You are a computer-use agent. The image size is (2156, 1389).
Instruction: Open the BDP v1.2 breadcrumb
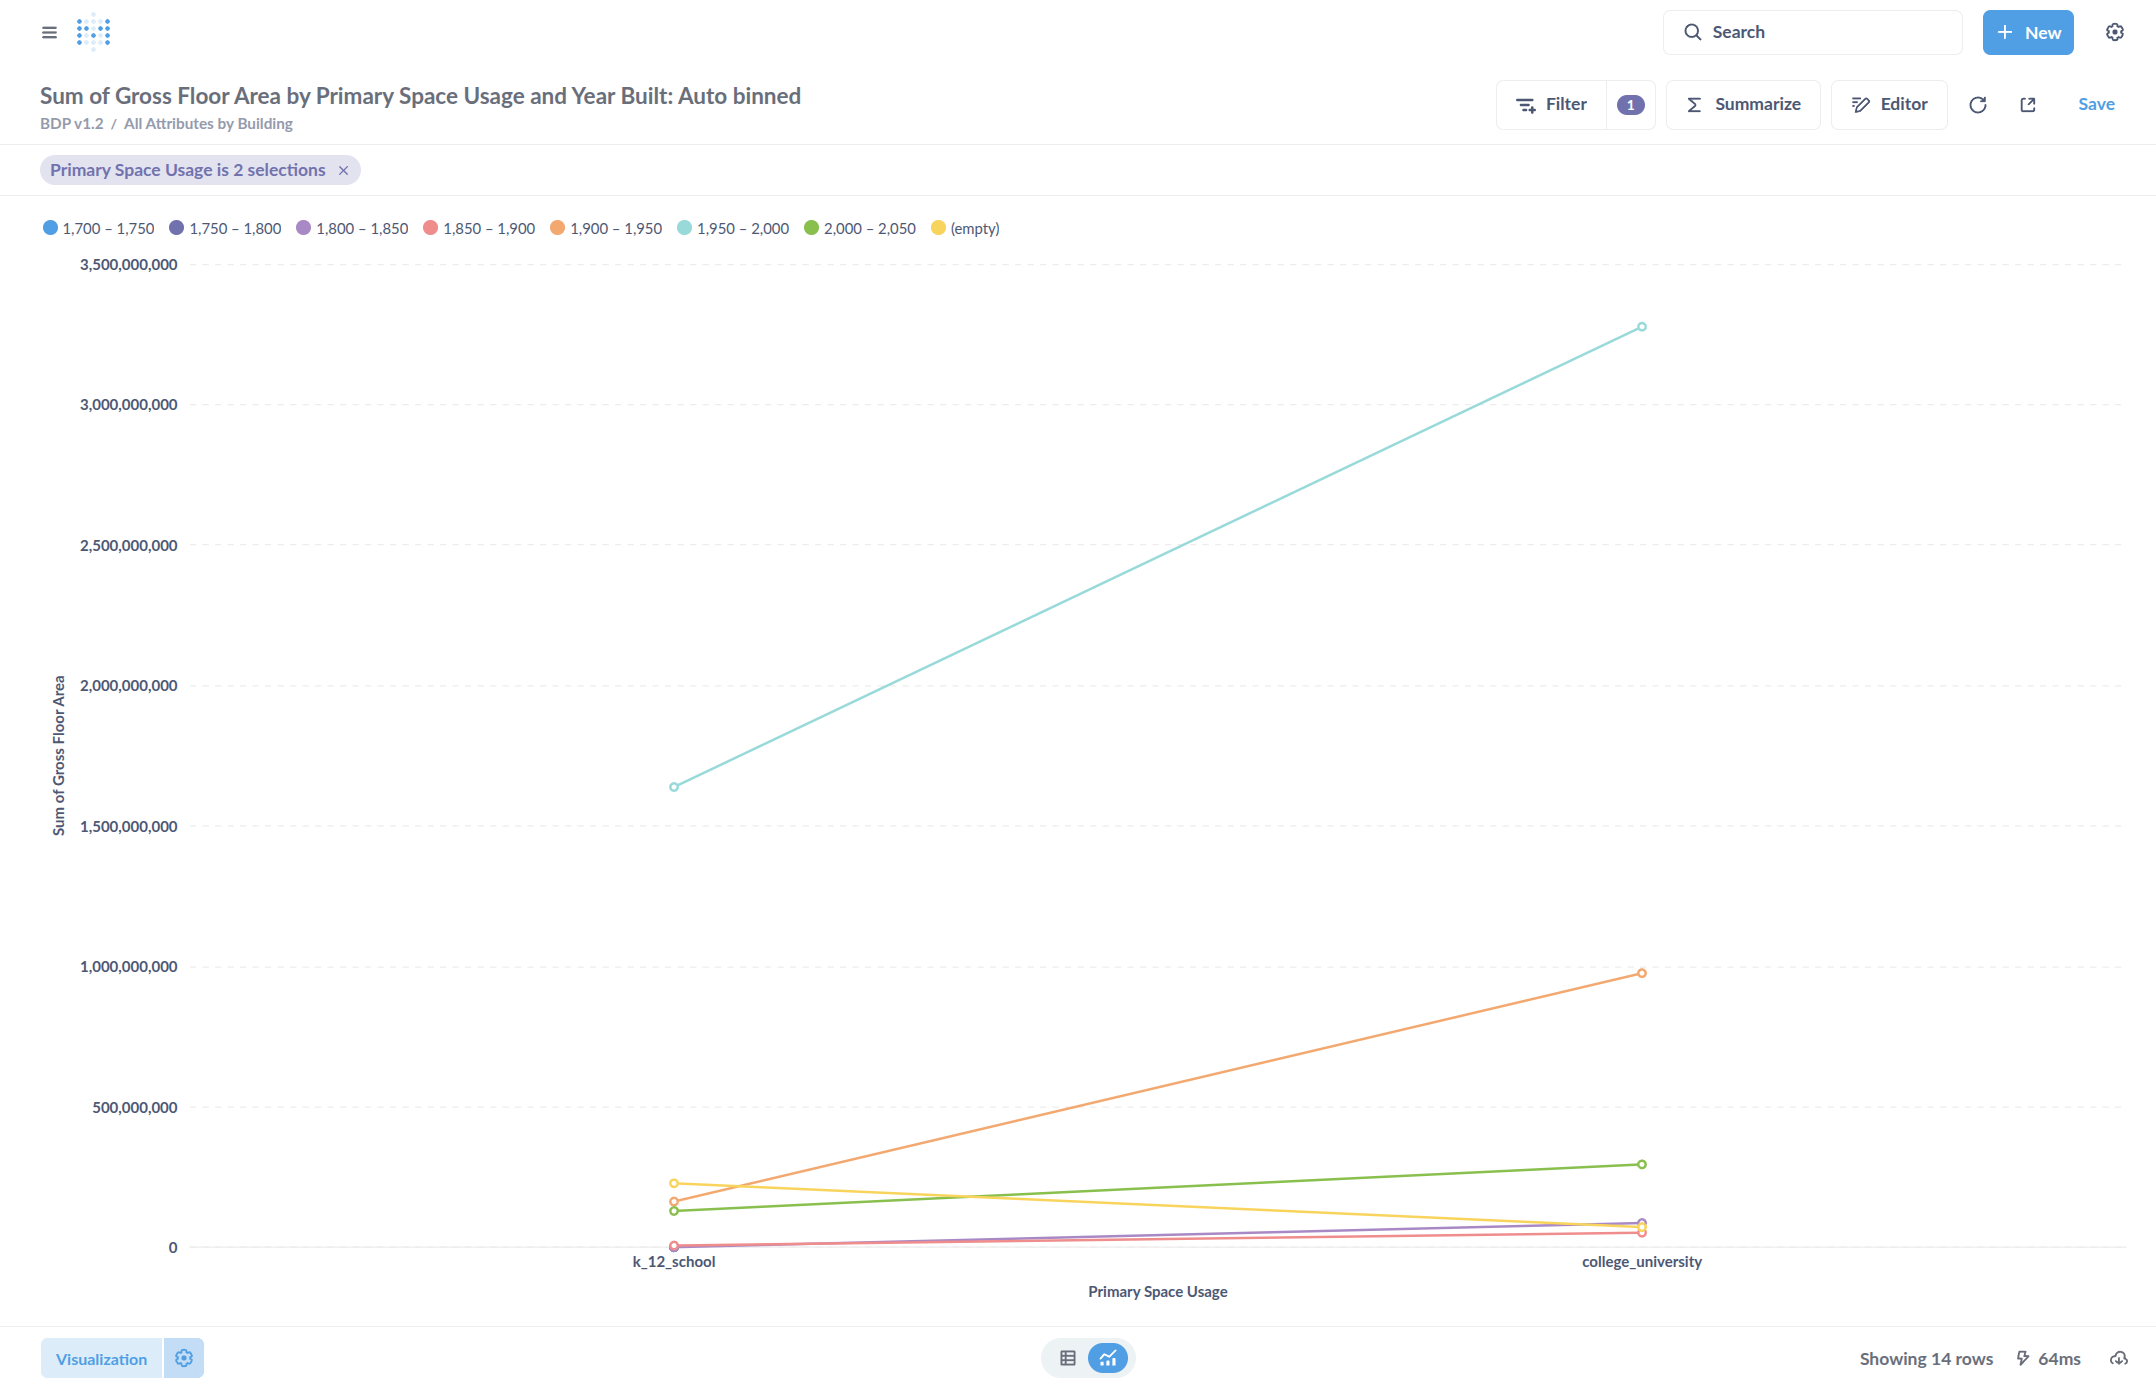(x=71, y=124)
